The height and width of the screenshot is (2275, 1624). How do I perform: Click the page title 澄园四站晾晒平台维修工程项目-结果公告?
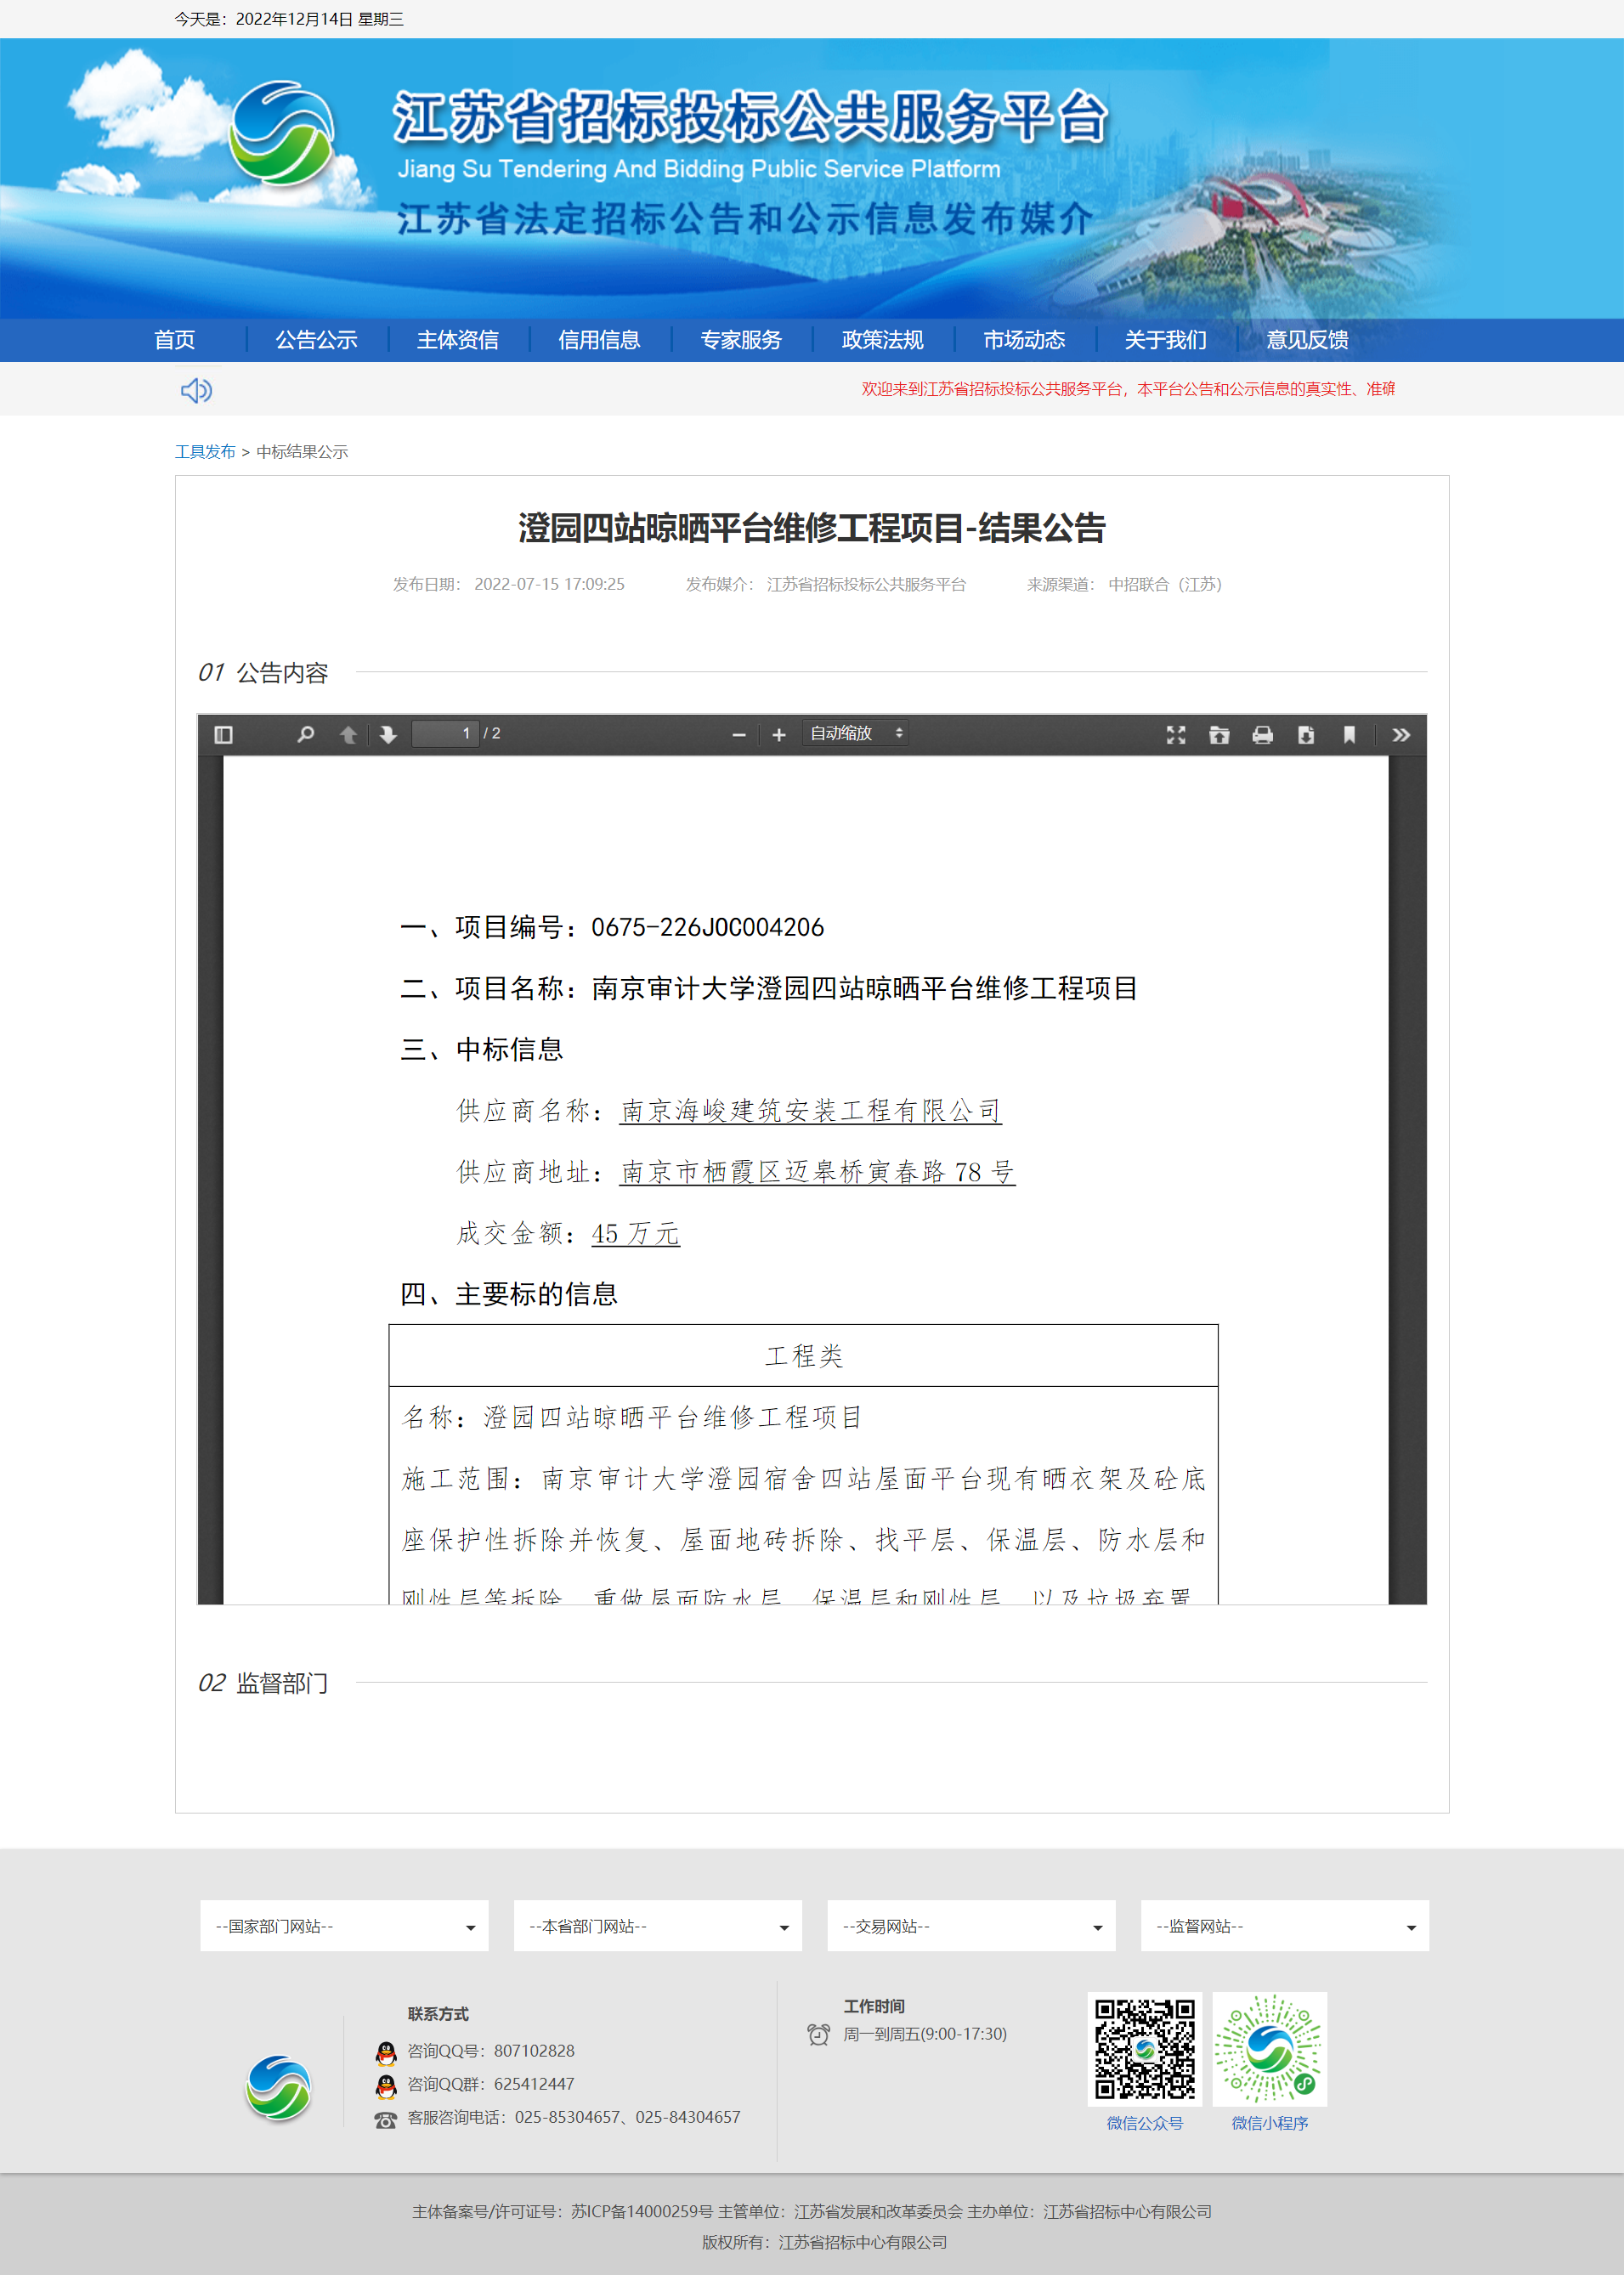point(812,528)
